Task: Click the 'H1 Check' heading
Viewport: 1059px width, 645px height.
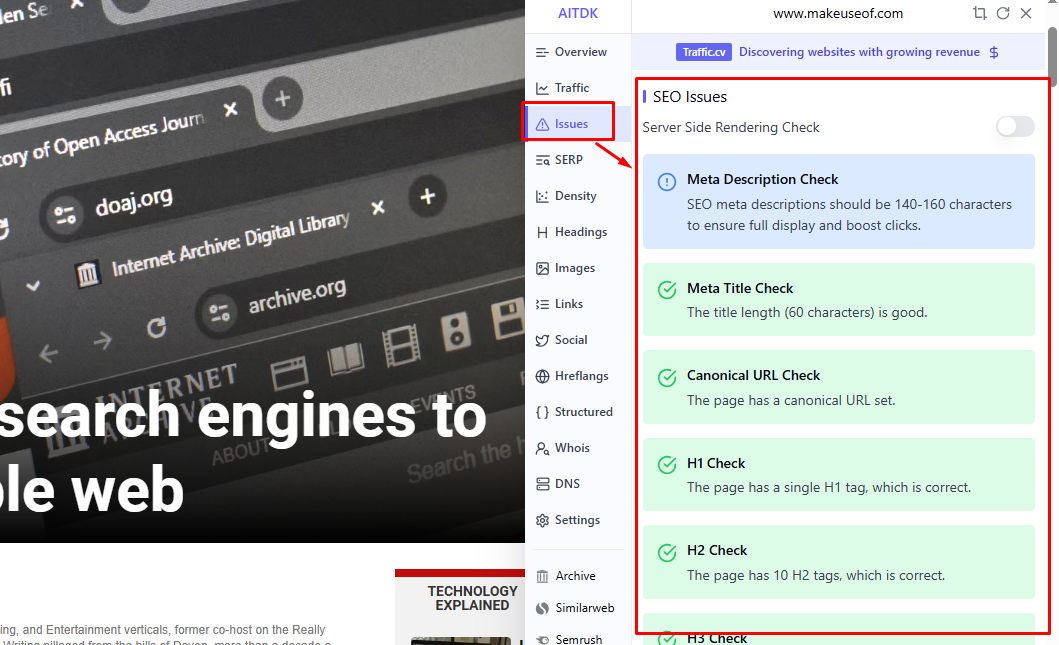Action: point(716,463)
